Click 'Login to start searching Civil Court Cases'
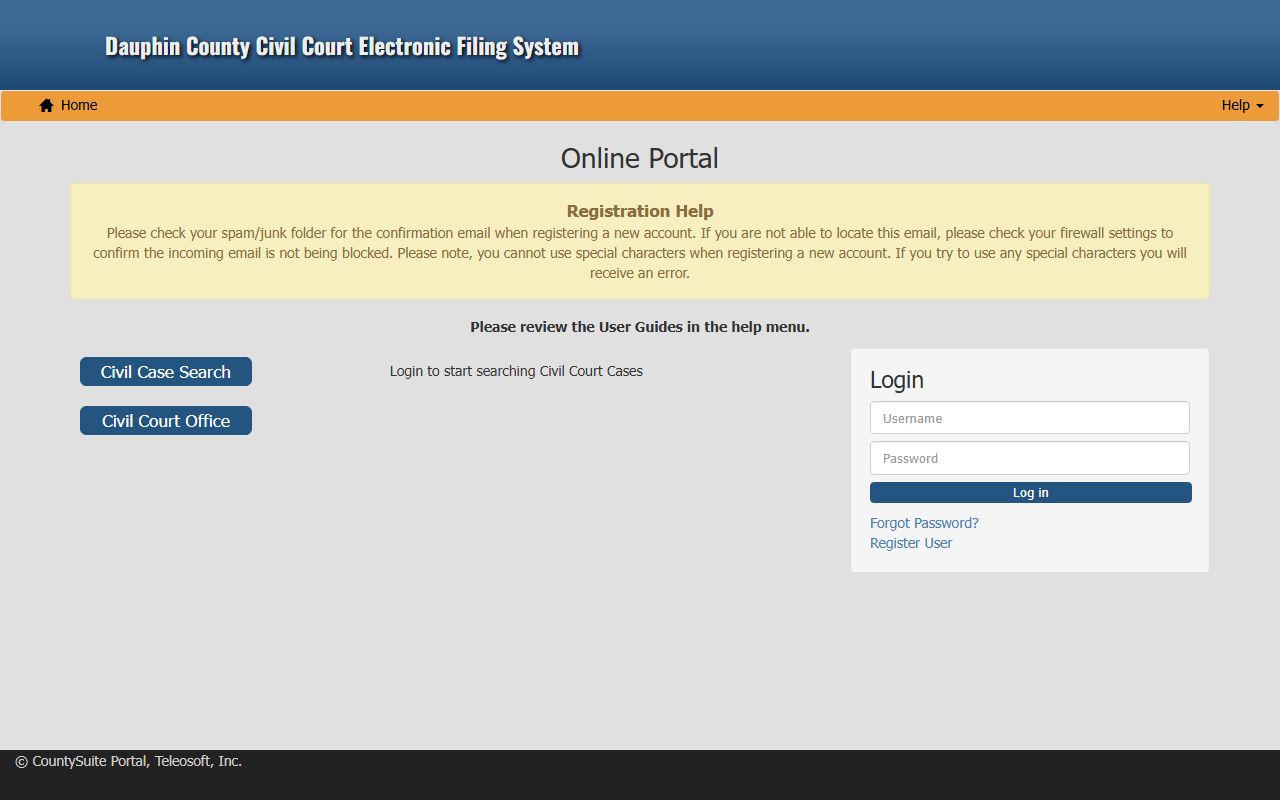Viewport: 1280px width, 800px height. pyautogui.click(x=516, y=371)
